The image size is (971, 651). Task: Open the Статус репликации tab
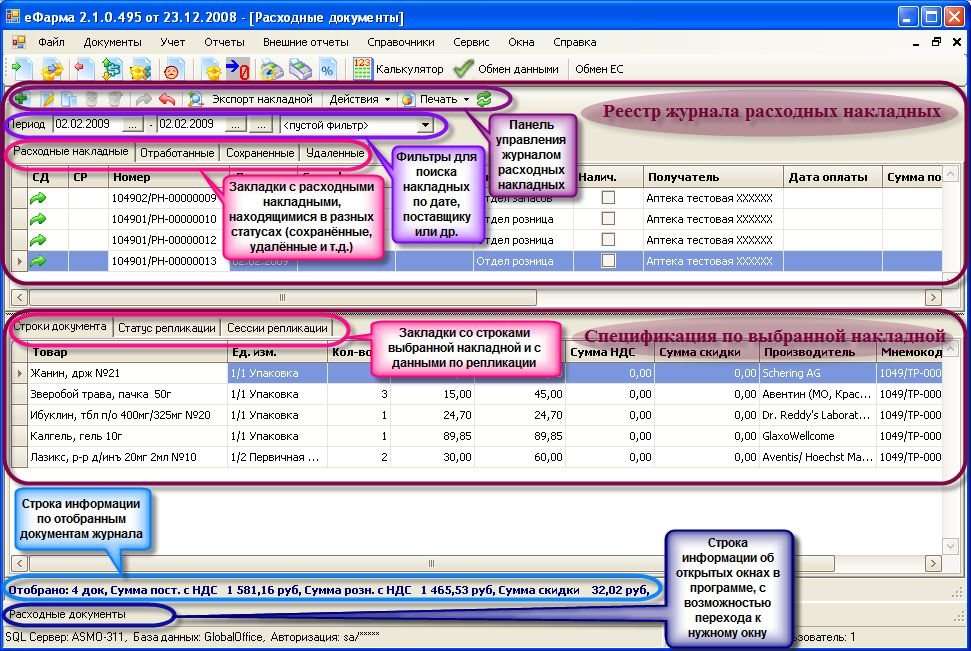[167, 328]
